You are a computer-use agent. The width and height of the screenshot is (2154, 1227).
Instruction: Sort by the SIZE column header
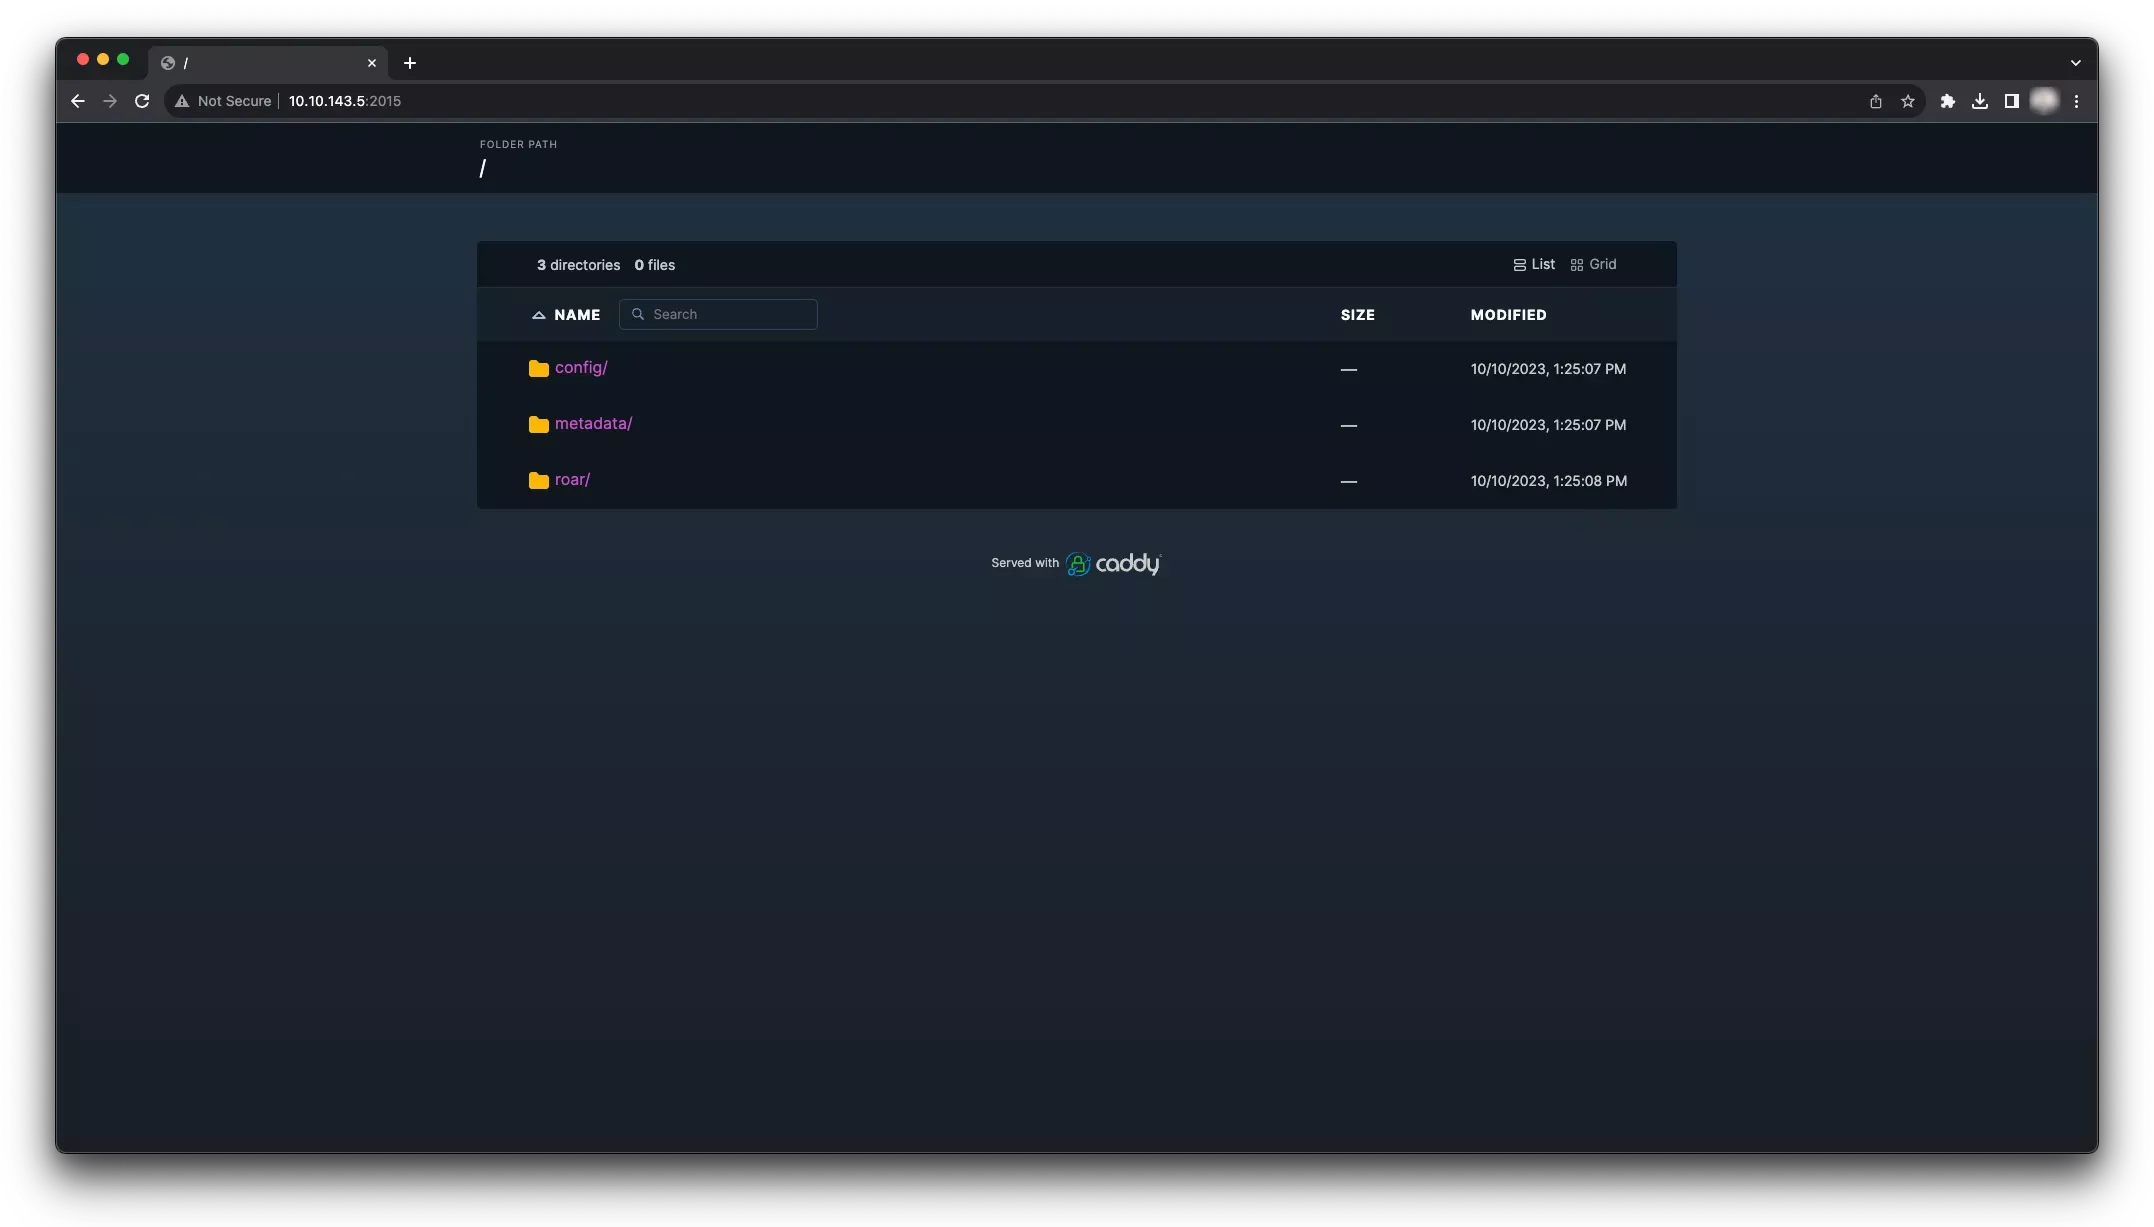1357,315
